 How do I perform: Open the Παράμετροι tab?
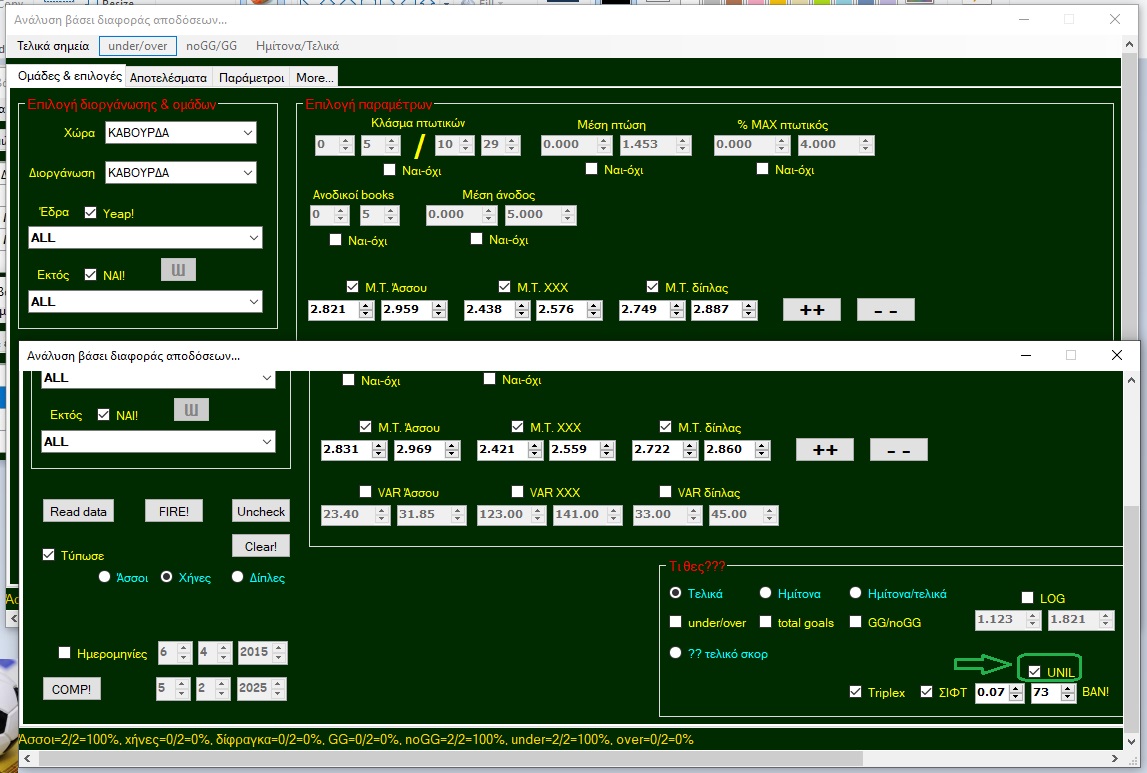251,77
